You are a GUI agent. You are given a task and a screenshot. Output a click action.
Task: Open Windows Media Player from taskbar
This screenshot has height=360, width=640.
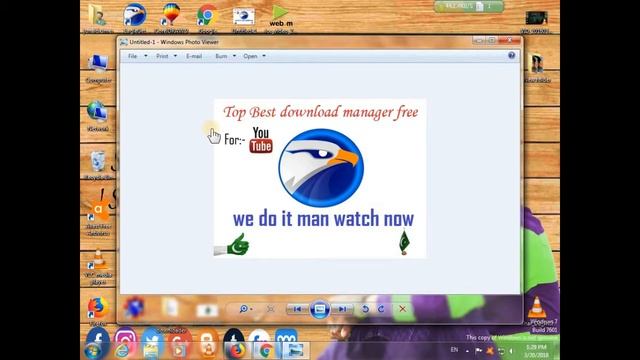[179, 351]
